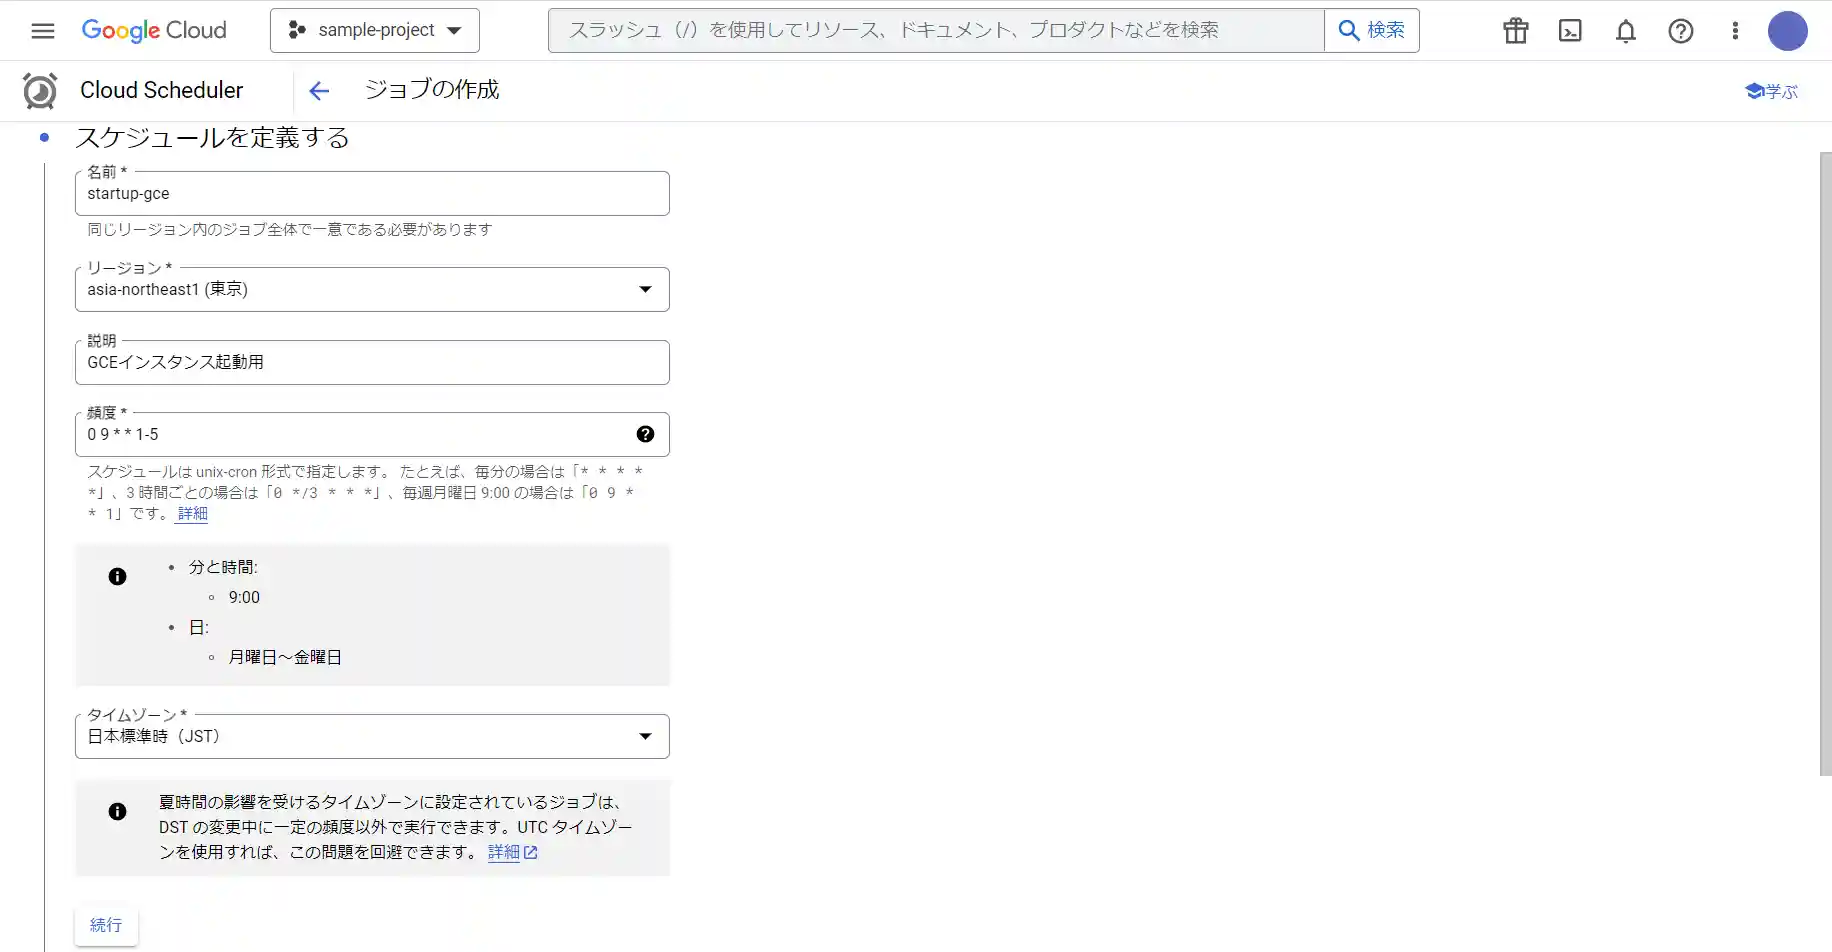This screenshot has width=1832, height=952.
Task: Click the スケジュールを定義する step heading
Action: (x=212, y=137)
